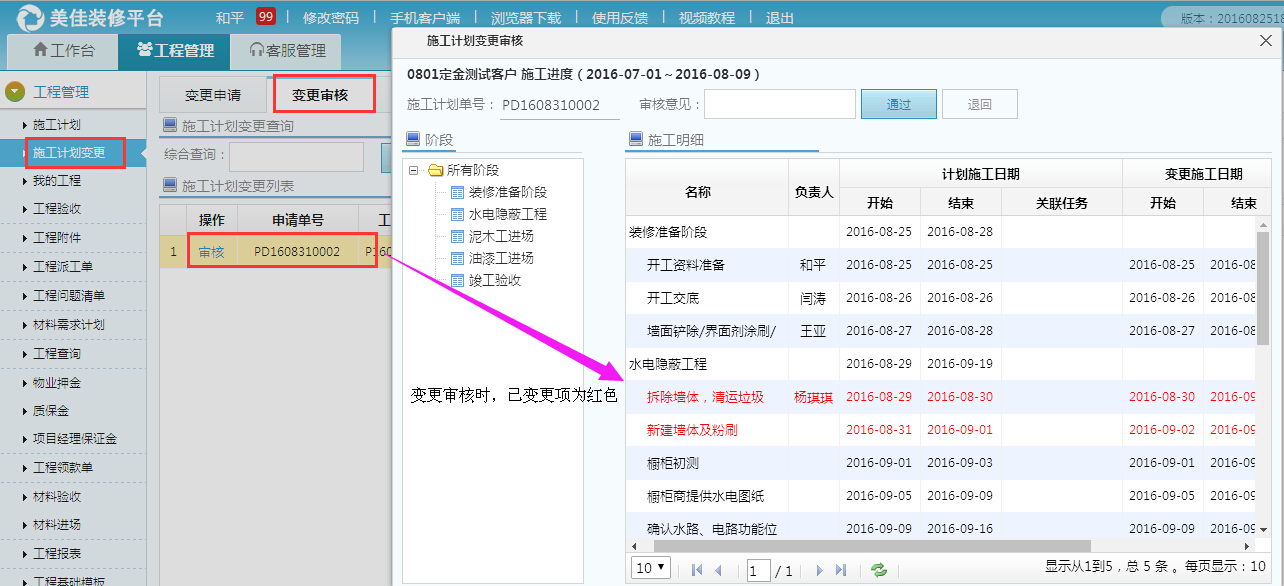1284x586 pixels.
Task: Collapse the 所有阶段 tree node
Action: [414, 170]
